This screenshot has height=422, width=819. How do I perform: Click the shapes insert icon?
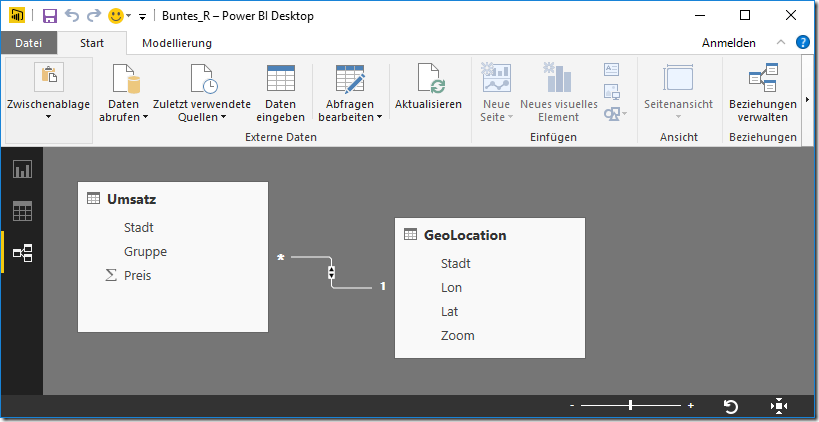615,113
